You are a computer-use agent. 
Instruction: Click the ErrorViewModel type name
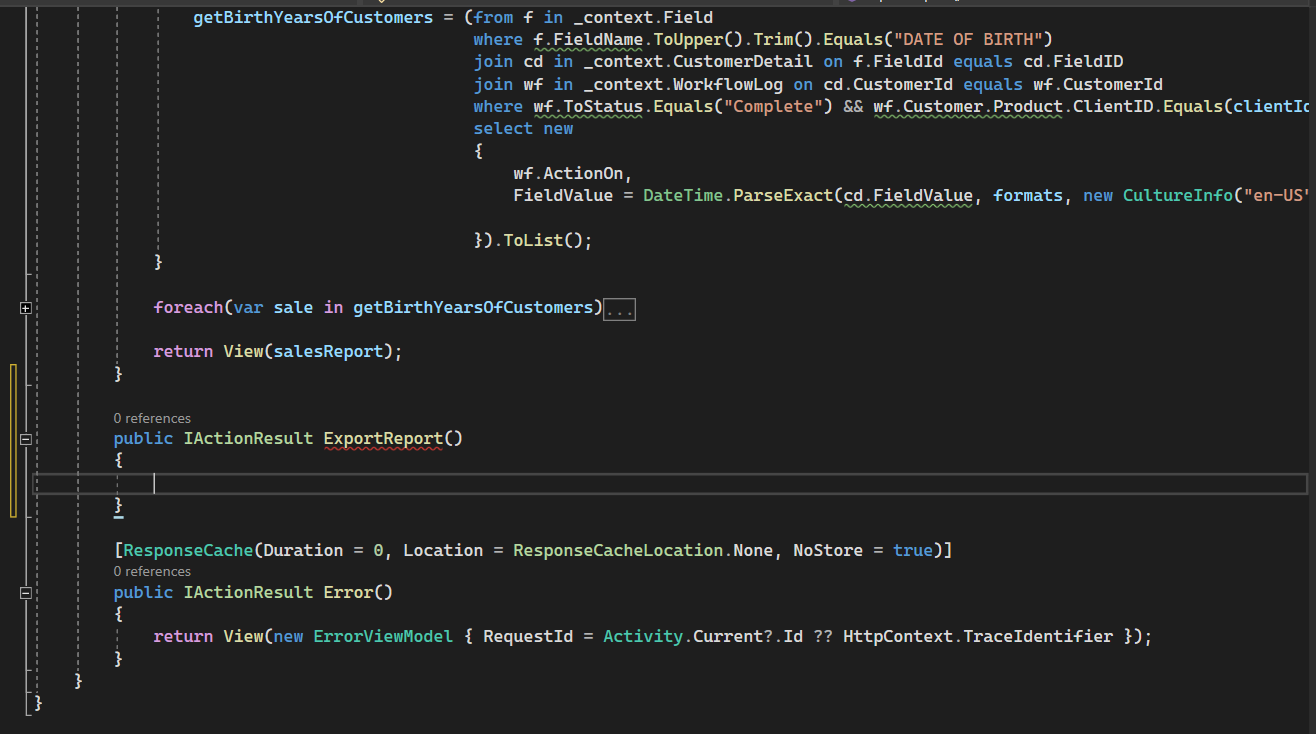coord(383,636)
